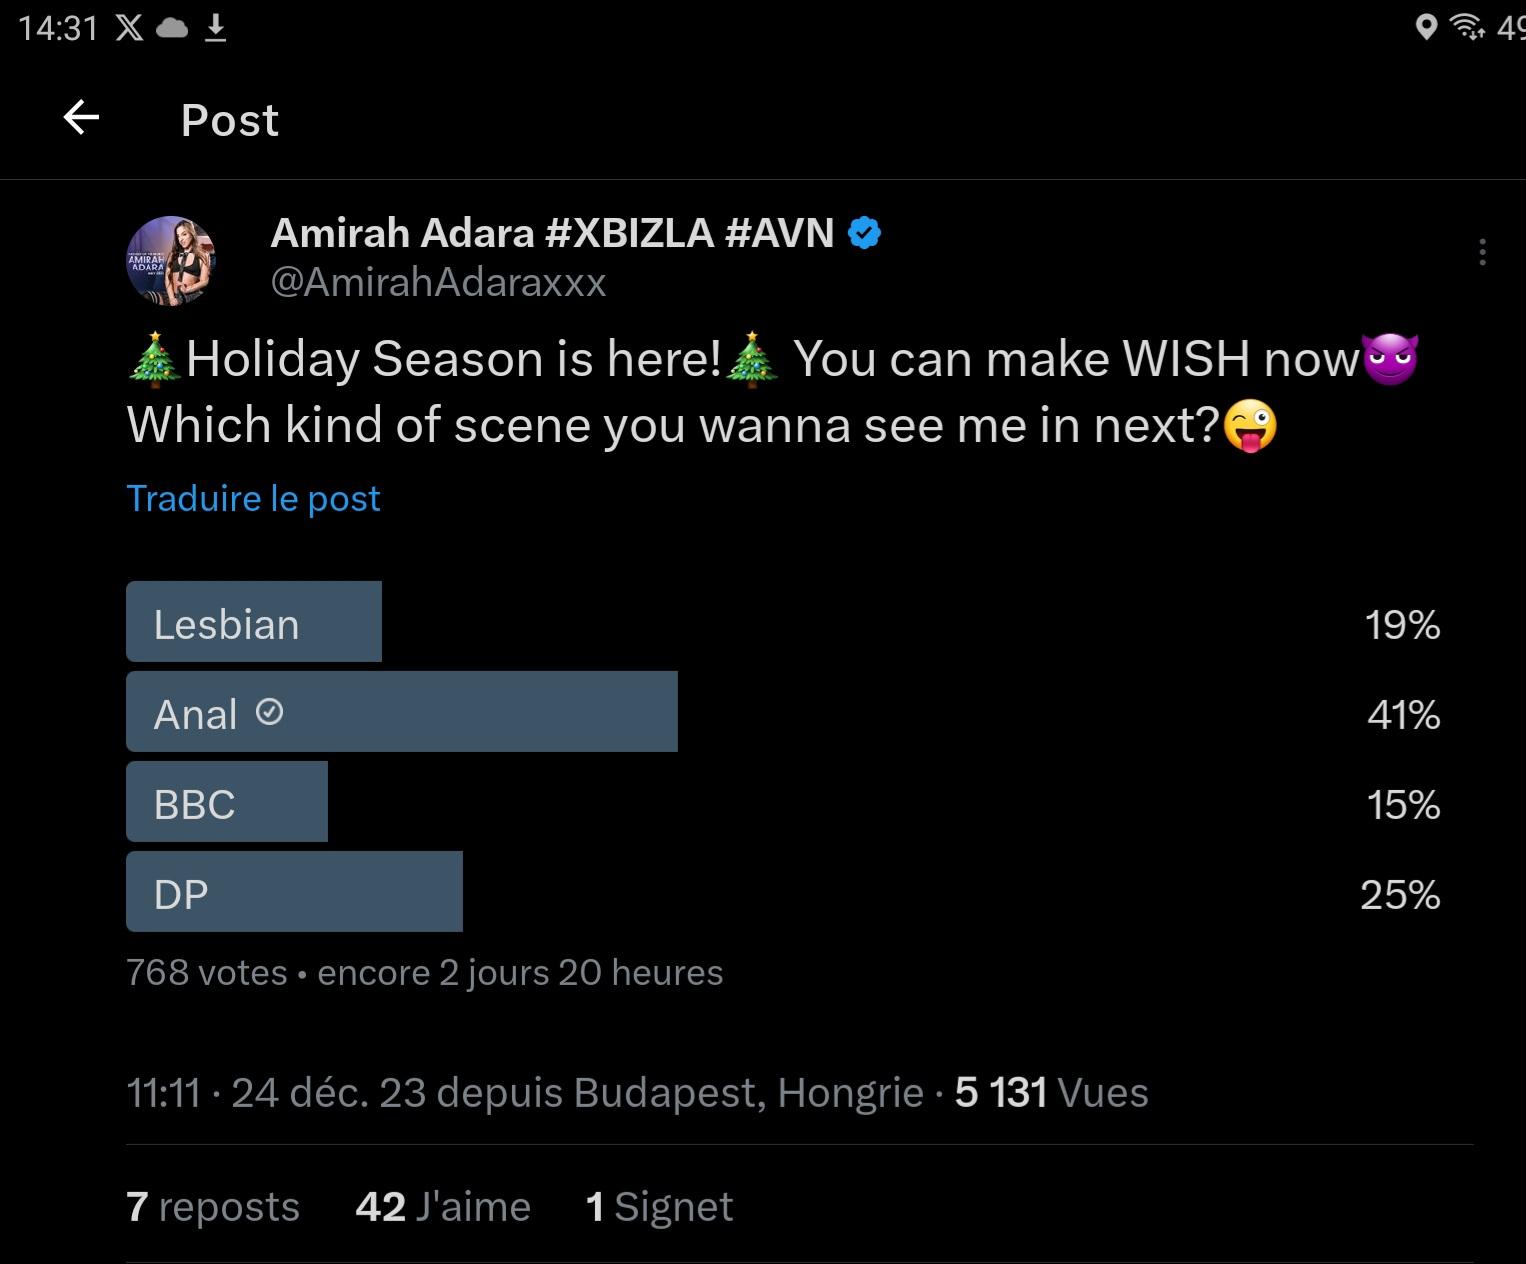Tap the cloud icon in status bar
Viewport: 1526px width, 1264px height.
tap(172, 28)
